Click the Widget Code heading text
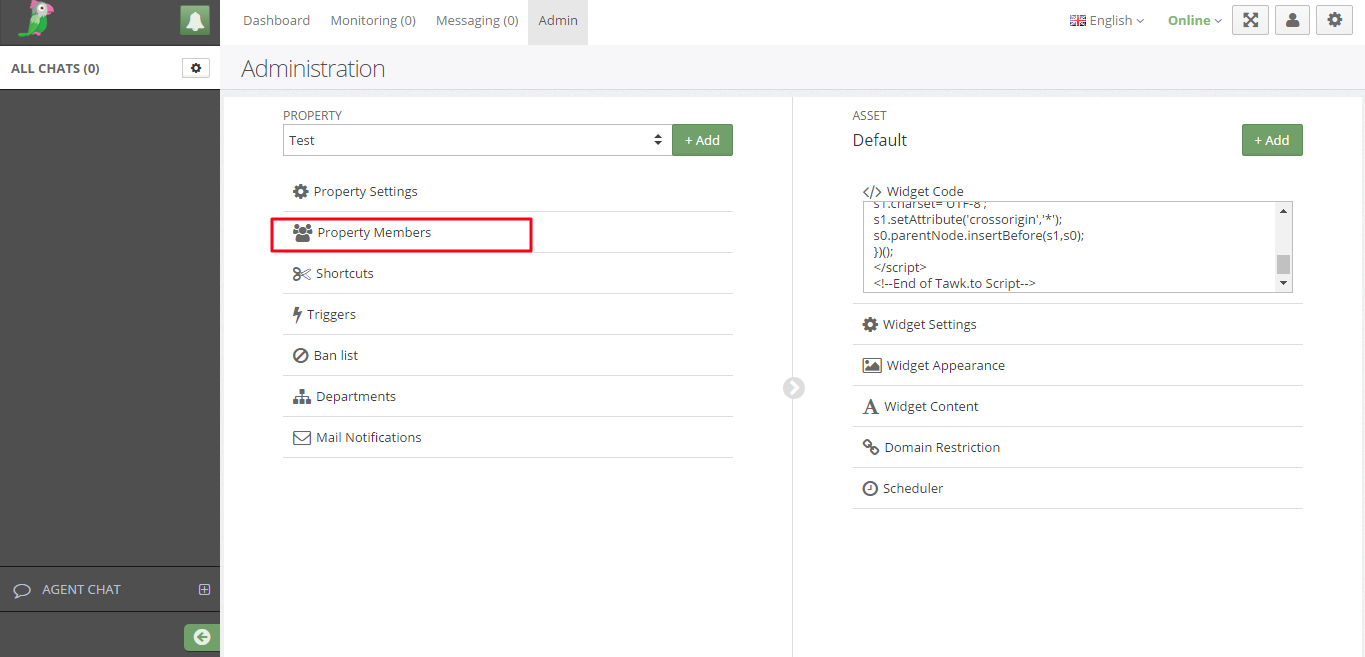Screen dimensions: 1365x657 pyautogui.click(x=925, y=191)
